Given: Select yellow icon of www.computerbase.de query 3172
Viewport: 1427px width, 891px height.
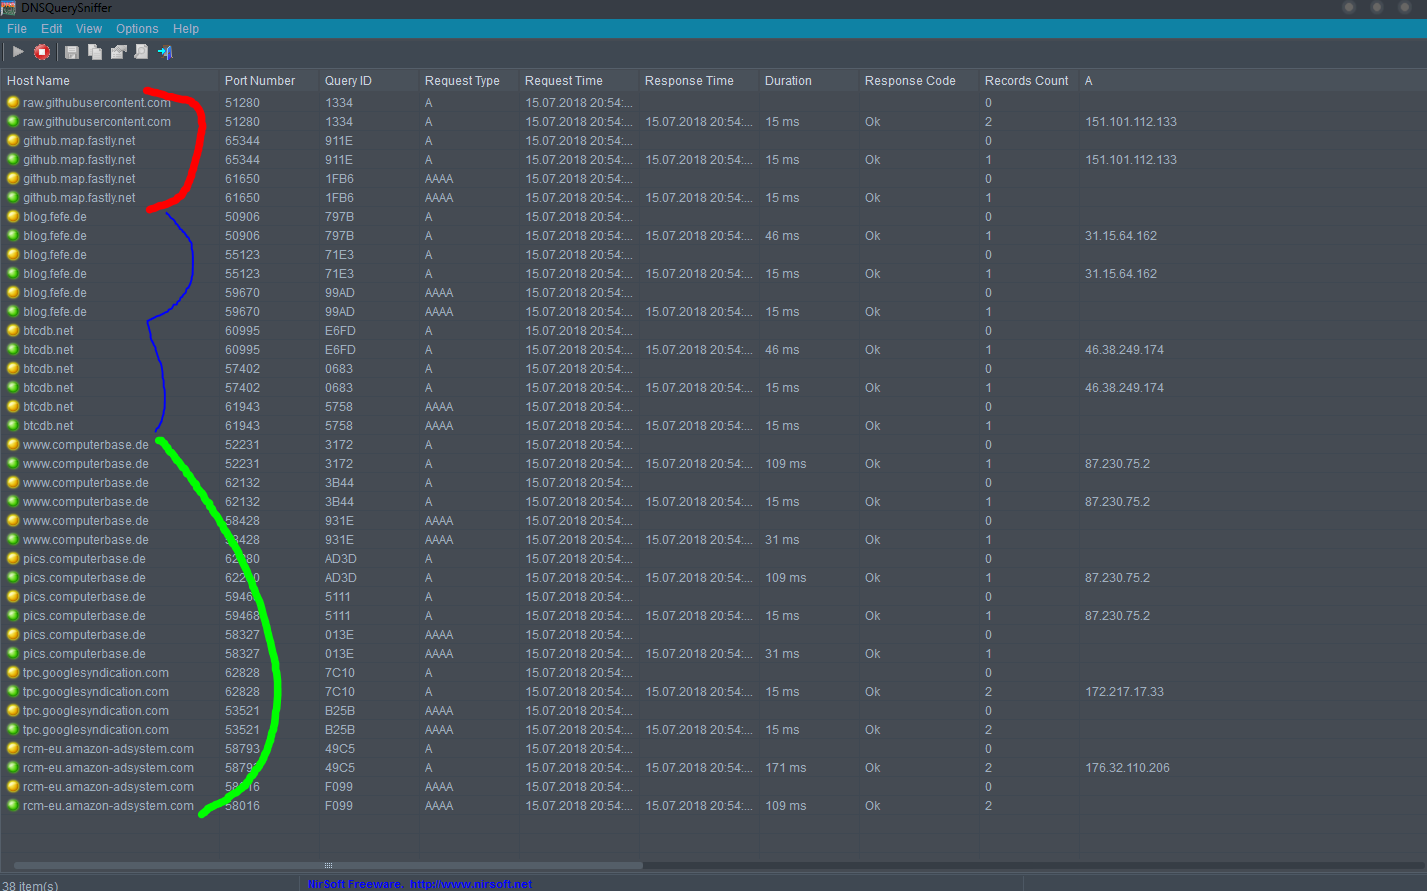Looking at the screenshot, I should click(13, 444).
